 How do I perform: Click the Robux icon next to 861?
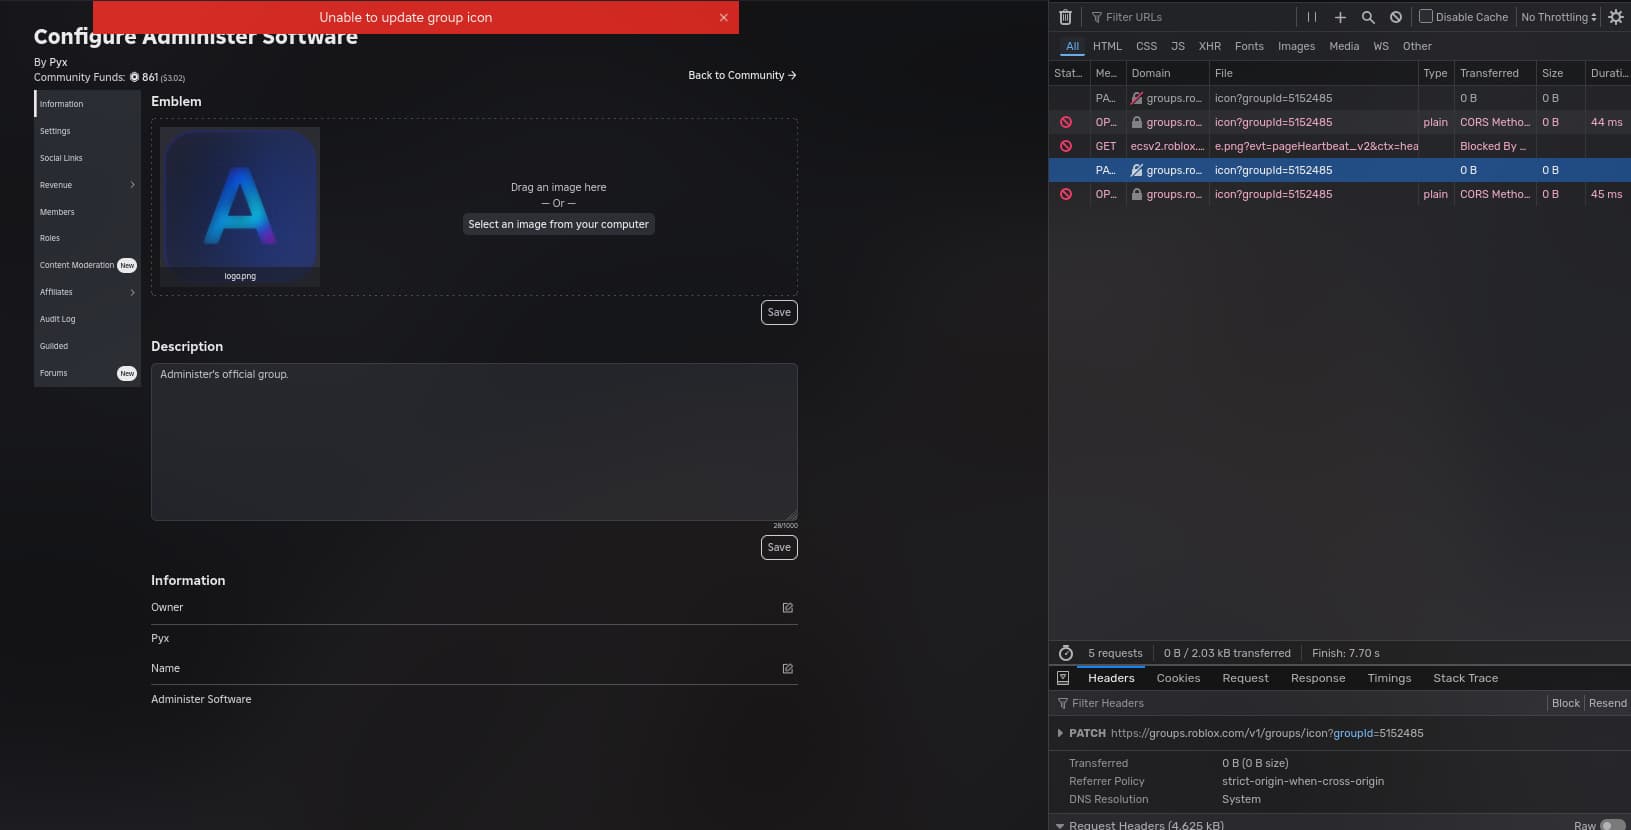point(134,77)
